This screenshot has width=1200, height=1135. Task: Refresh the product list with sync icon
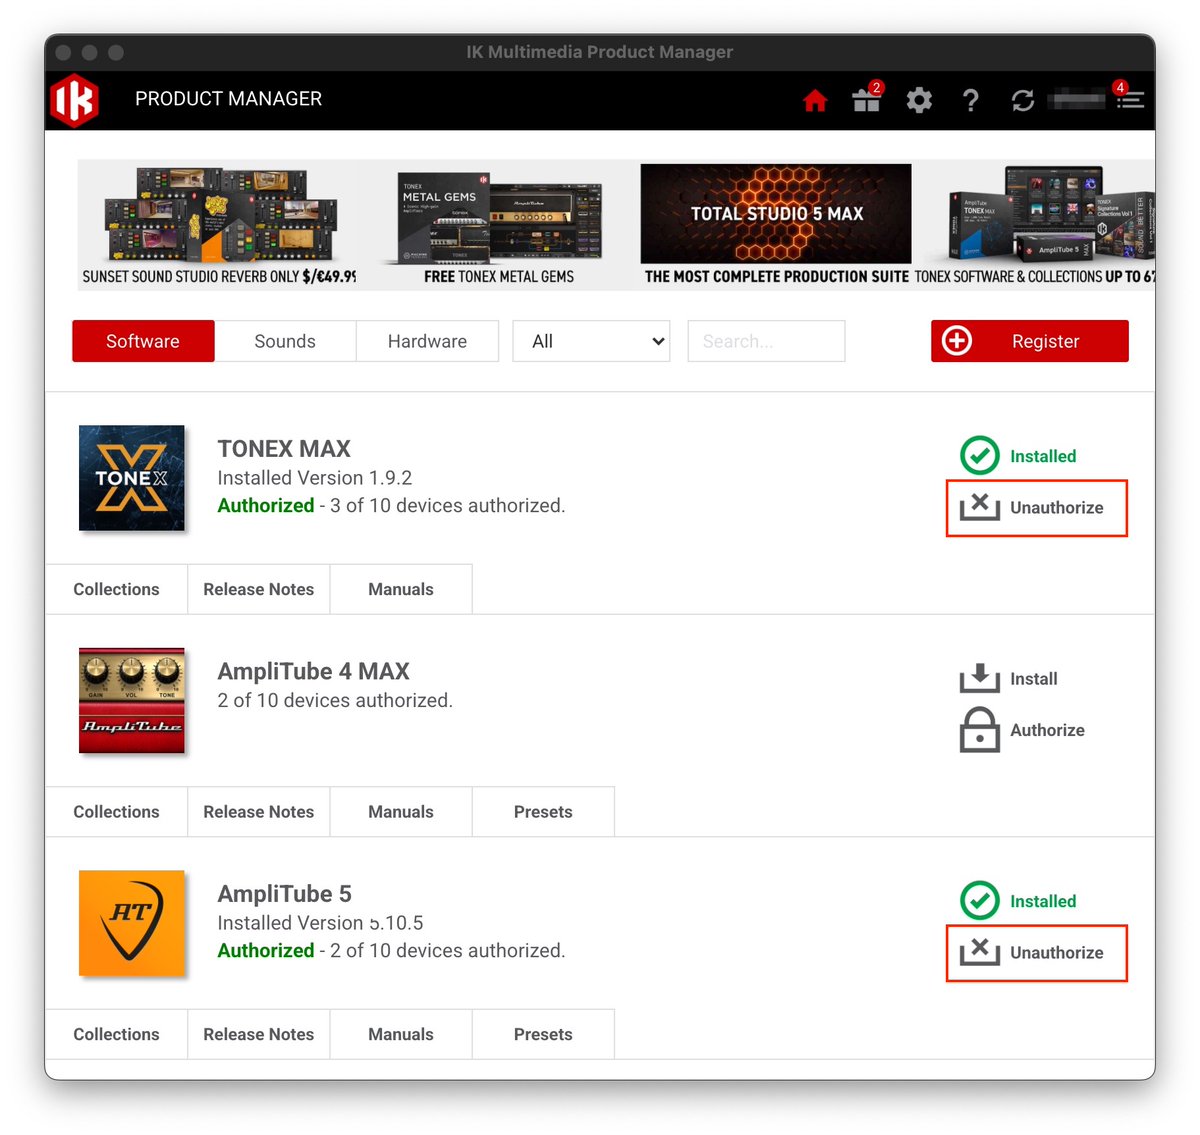(1022, 100)
